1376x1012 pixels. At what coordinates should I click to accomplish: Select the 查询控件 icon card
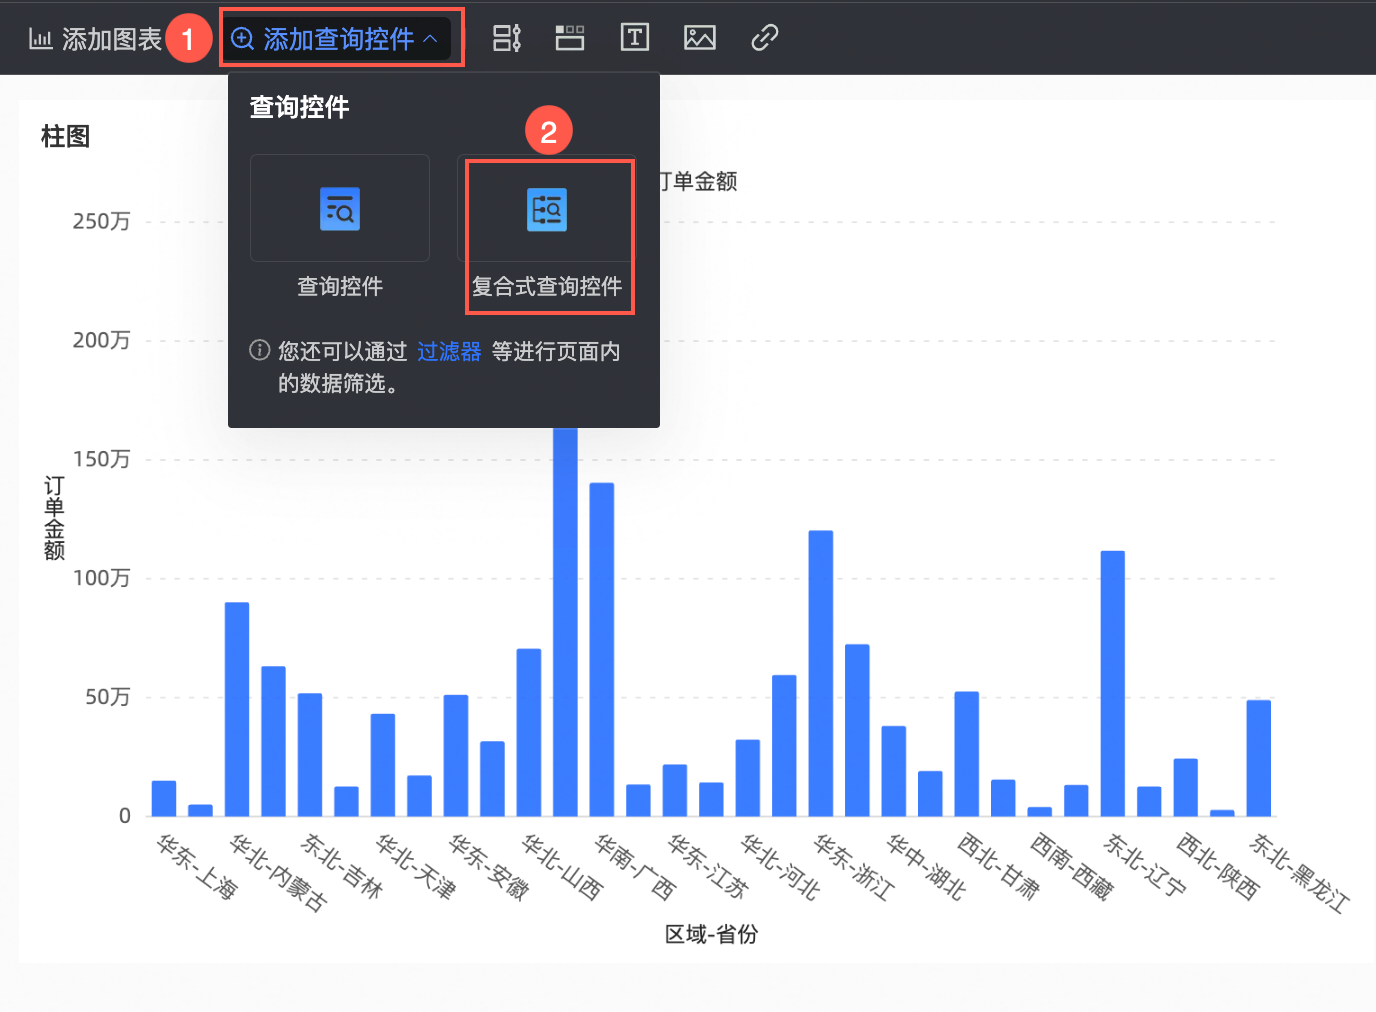click(340, 209)
